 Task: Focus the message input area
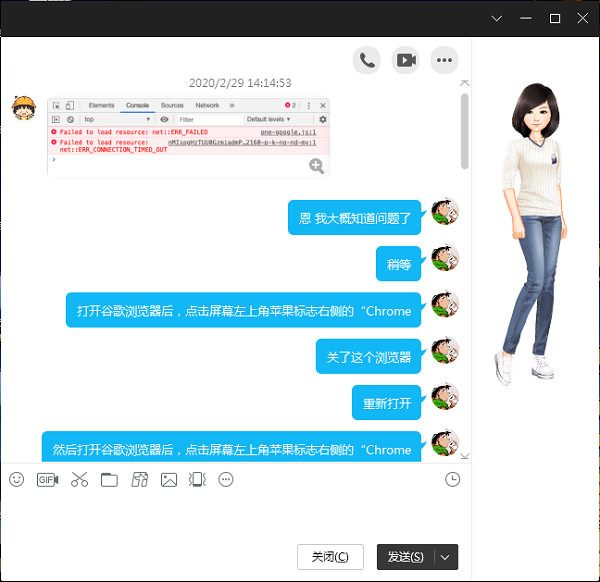pyautogui.click(x=236, y=515)
